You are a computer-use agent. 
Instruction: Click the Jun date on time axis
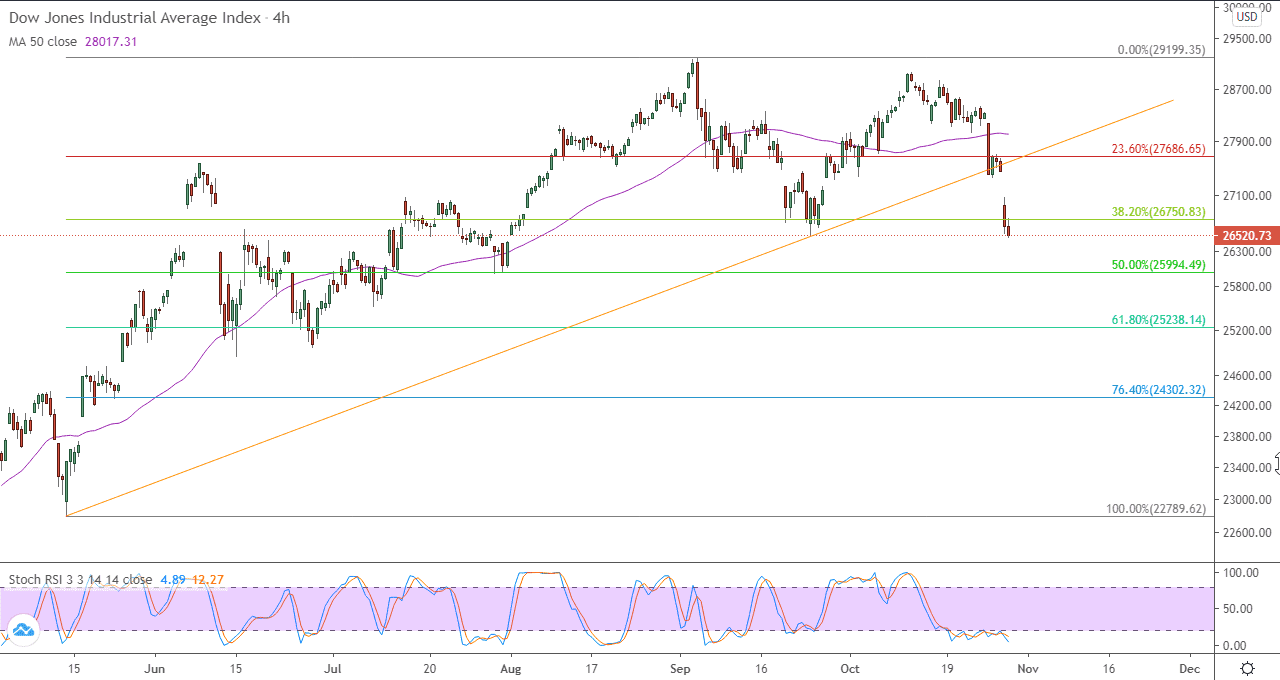[155, 667]
